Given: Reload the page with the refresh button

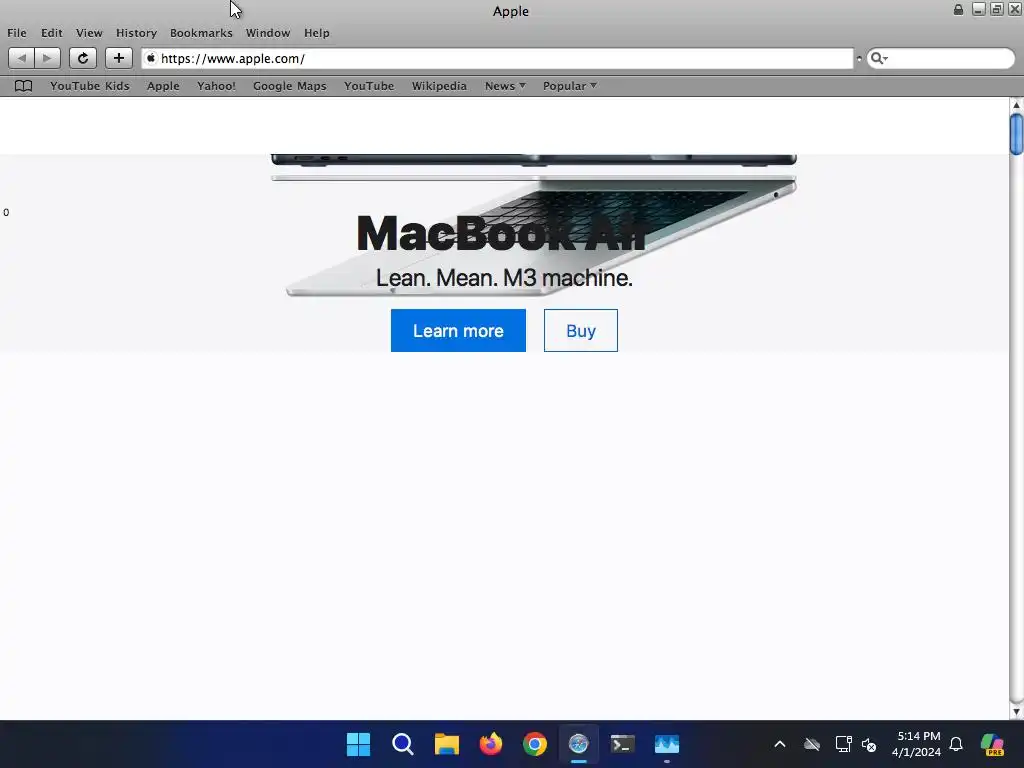Looking at the screenshot, I should [83, 58].
